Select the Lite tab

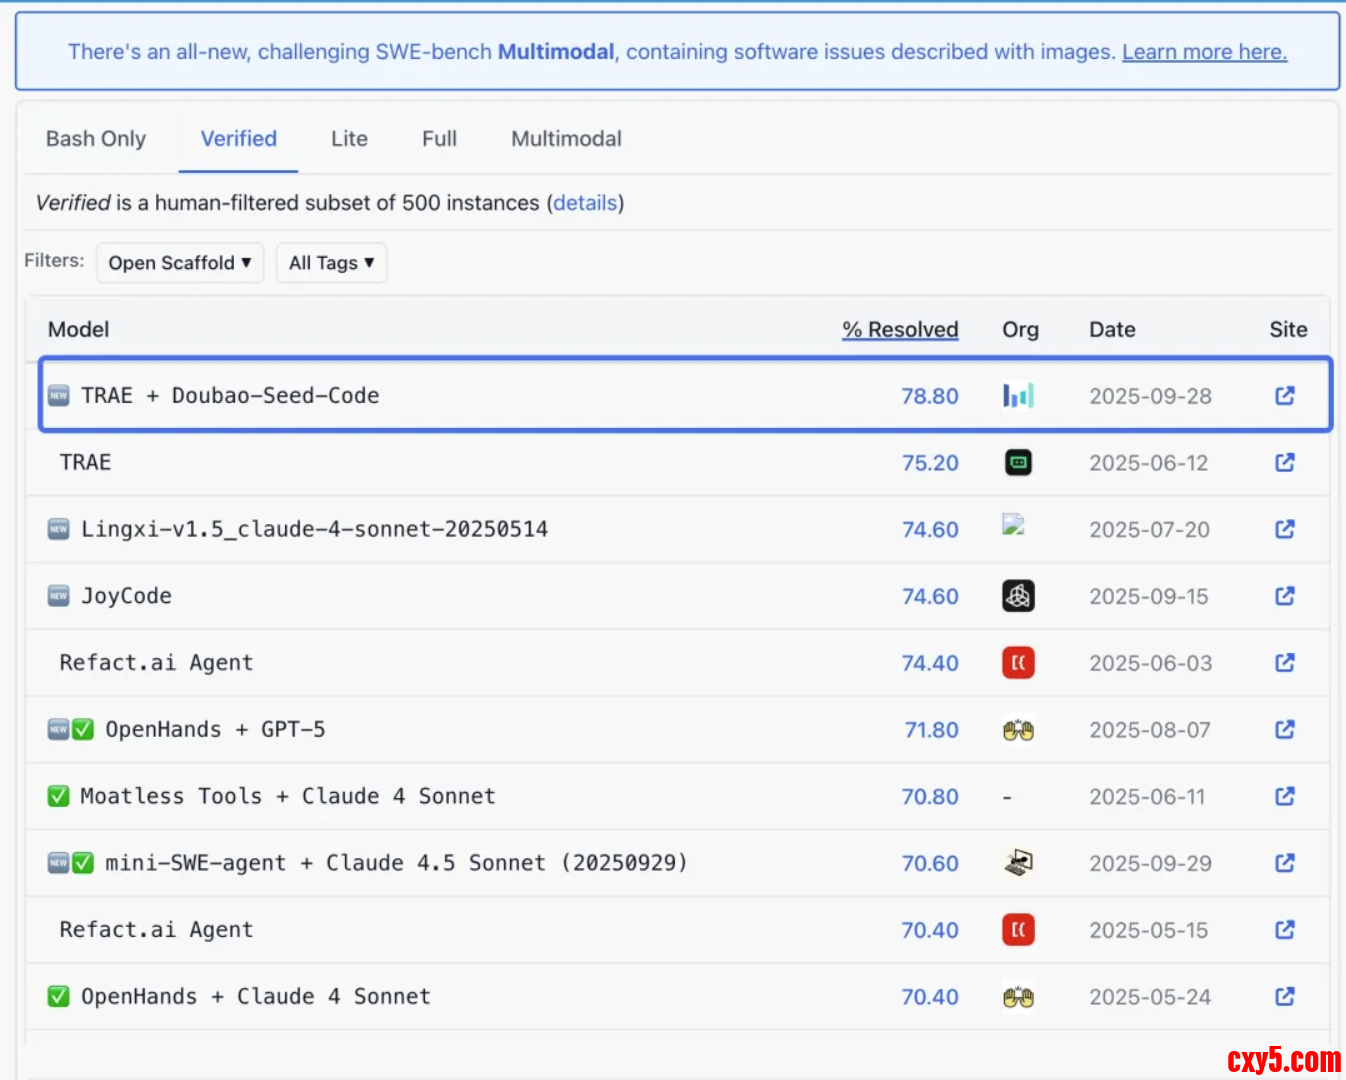(x=349, y=139)
